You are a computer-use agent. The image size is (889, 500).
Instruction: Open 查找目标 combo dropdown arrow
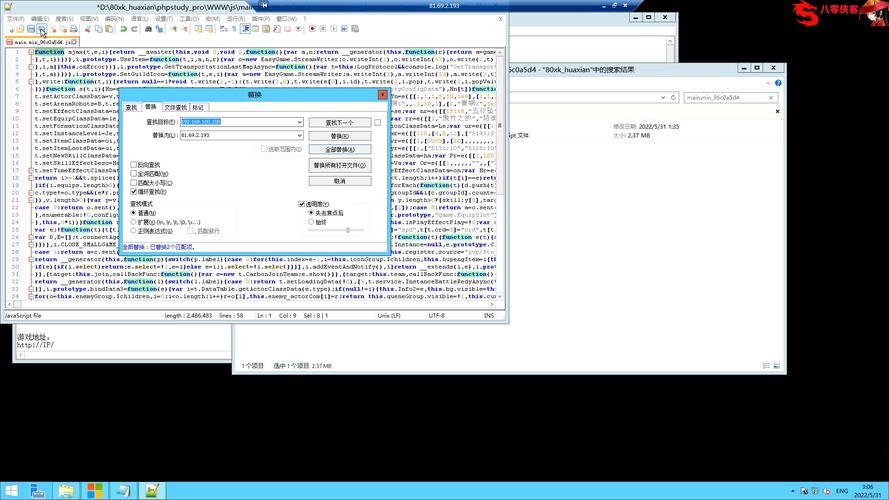click(299, 122)
